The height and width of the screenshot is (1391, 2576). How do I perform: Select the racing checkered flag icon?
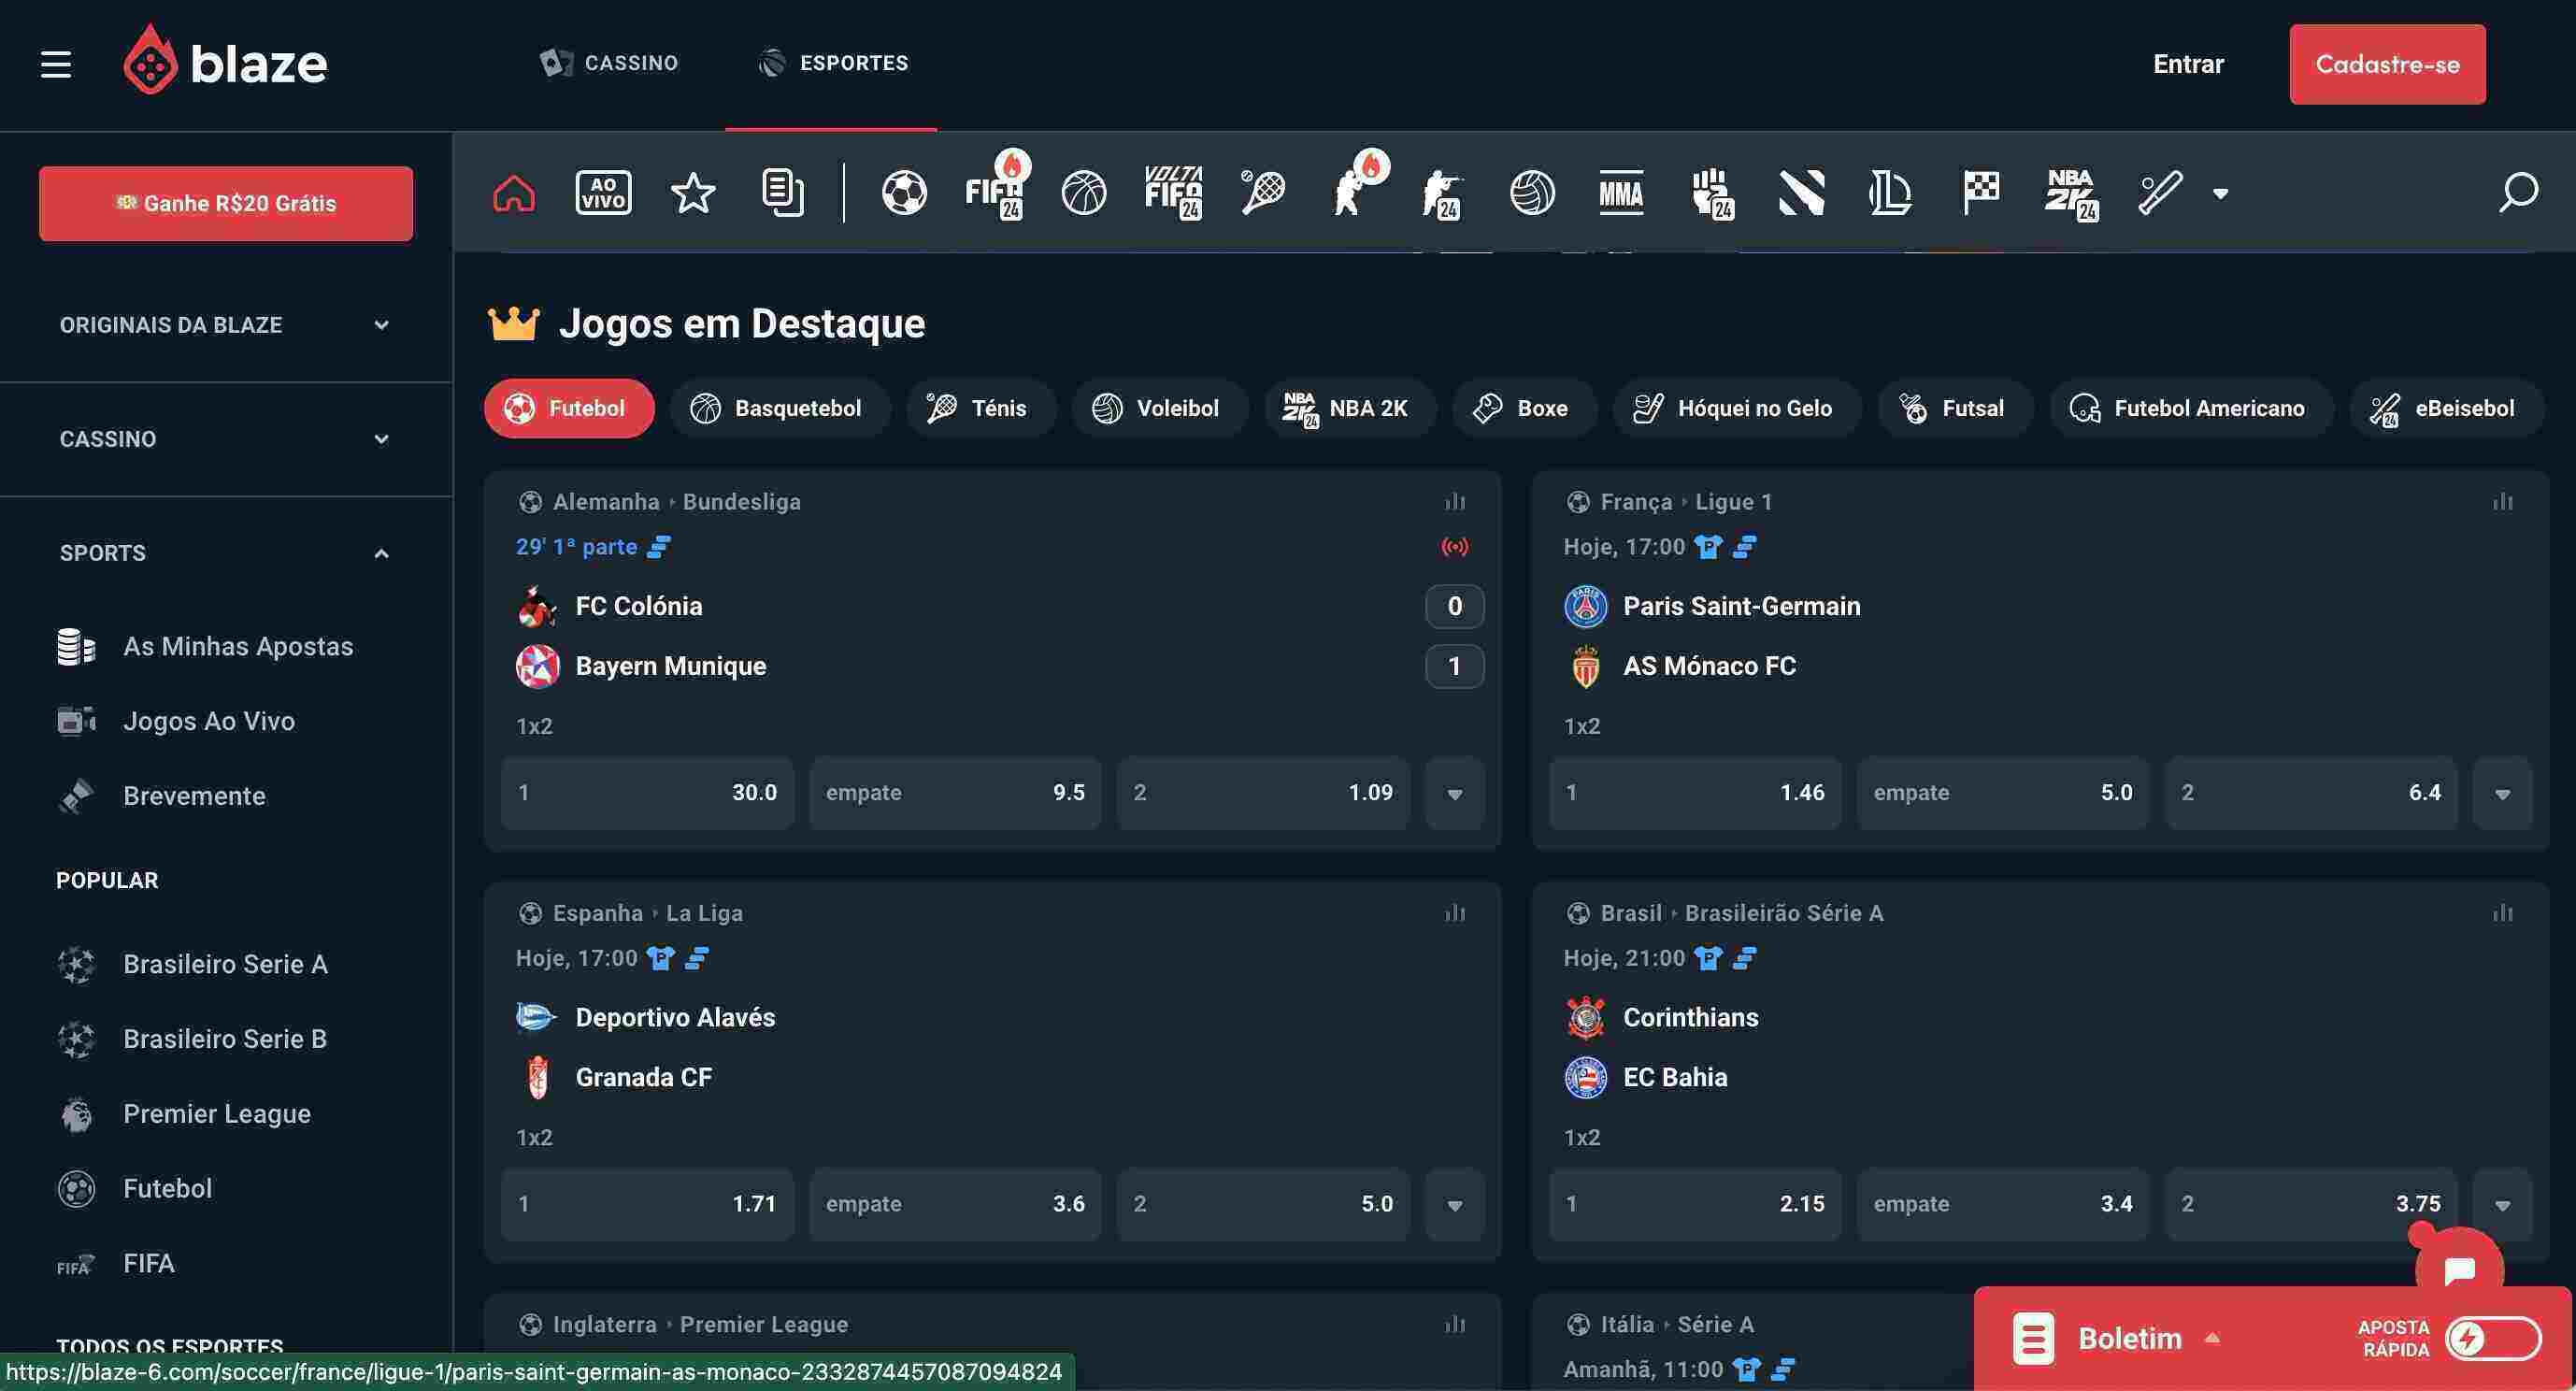point(1980,193)
